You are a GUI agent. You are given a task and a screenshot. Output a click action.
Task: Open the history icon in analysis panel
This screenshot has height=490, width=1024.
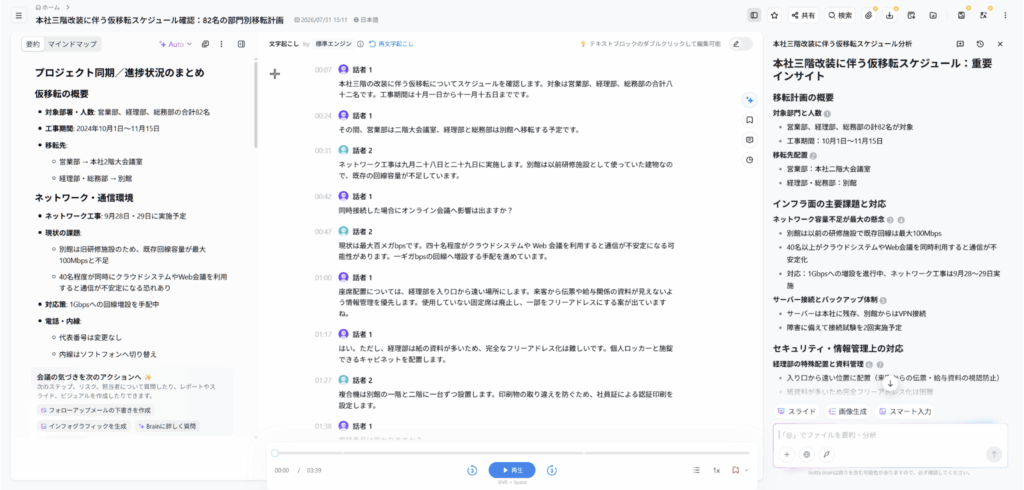(980, 44)
